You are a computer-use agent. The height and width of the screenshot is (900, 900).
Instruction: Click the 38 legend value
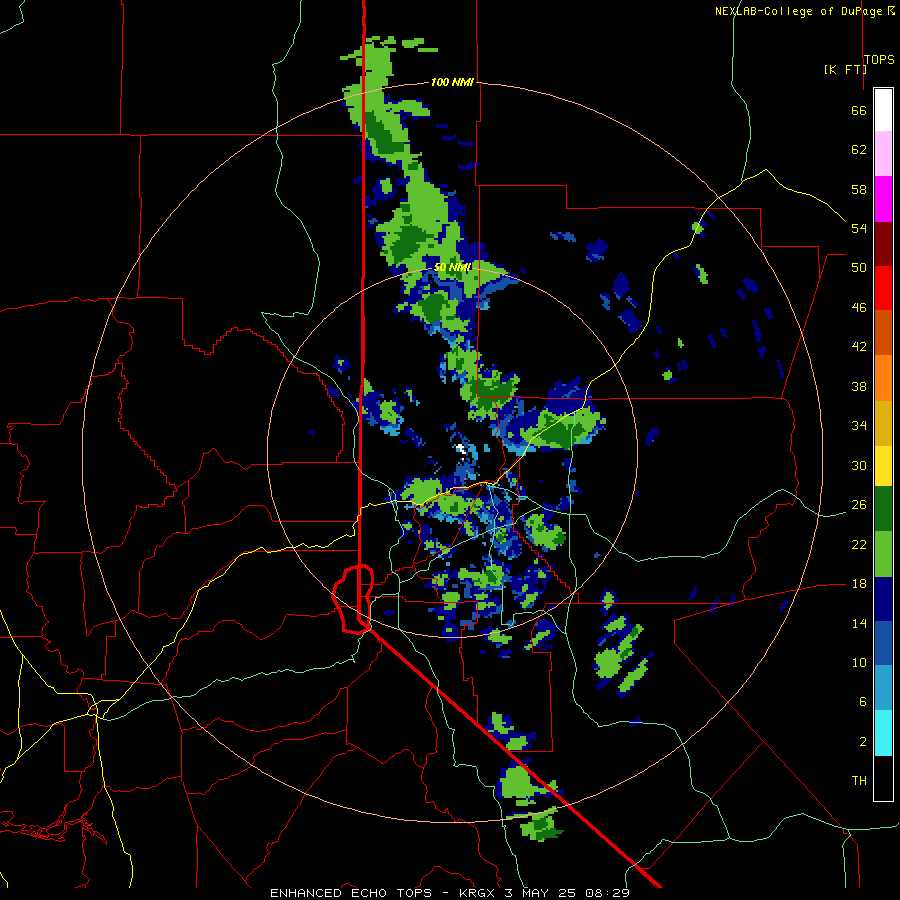click(859, 386)
